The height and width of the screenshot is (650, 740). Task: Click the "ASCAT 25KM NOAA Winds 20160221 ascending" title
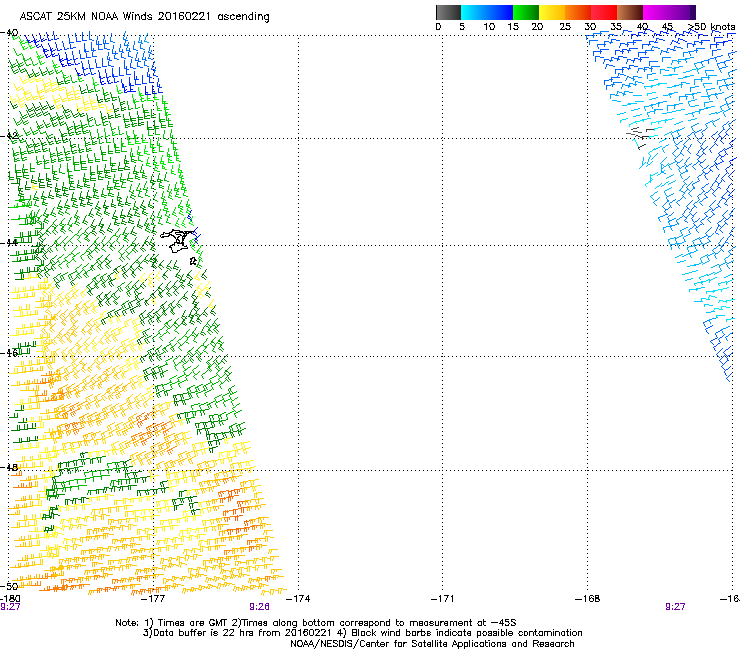[x=144, y=17]
